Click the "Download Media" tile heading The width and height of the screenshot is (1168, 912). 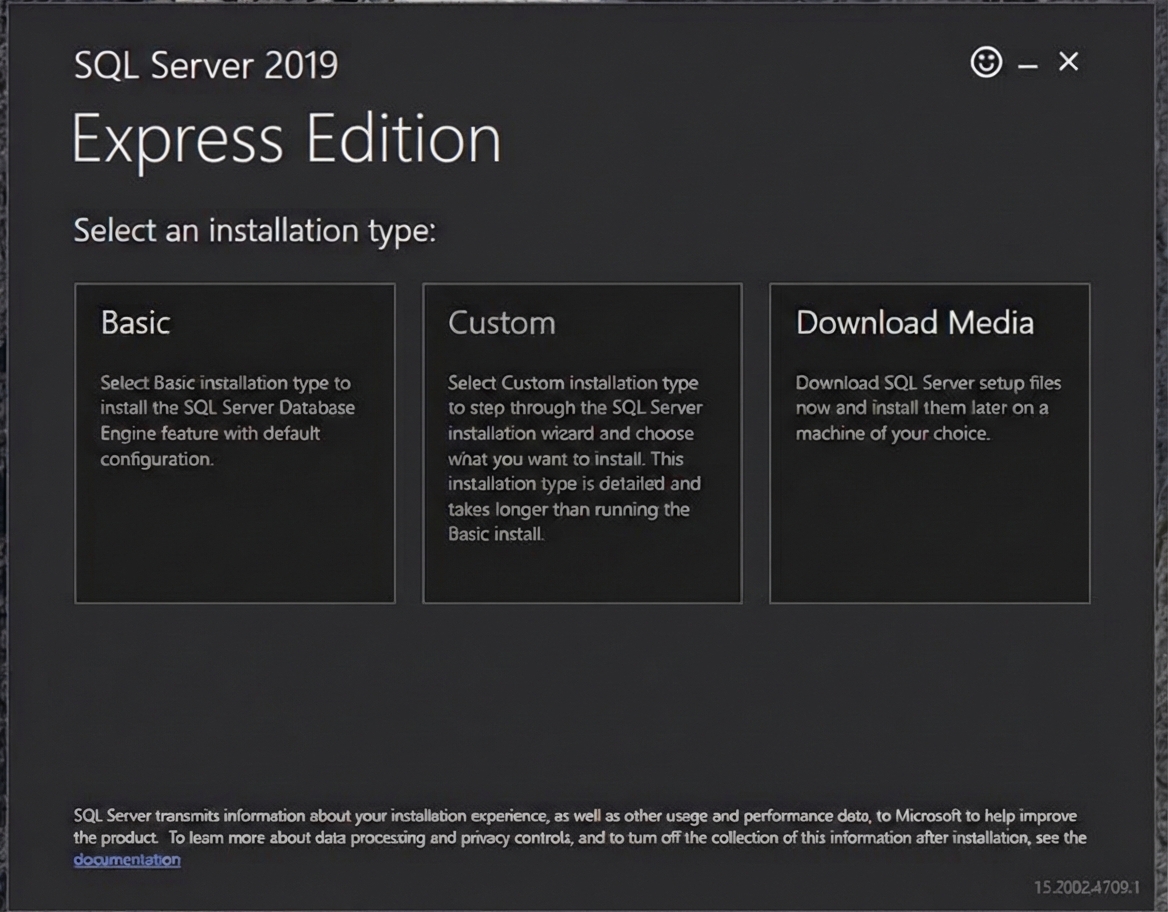pyautogui.click(x=914, y=323)
